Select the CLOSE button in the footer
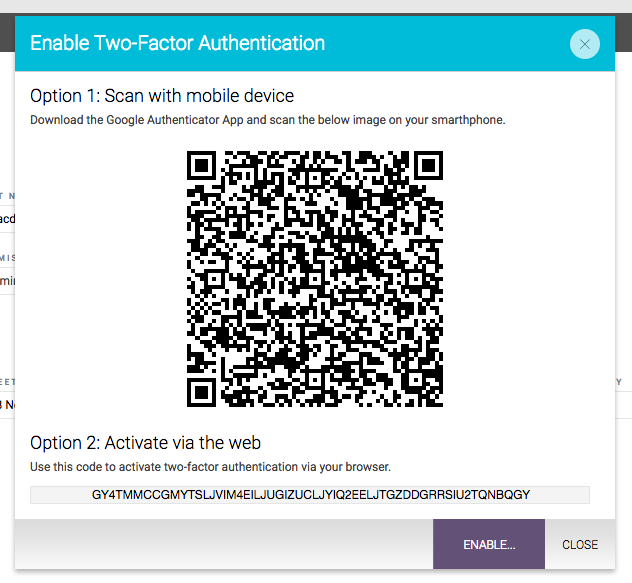632x583 pixels. point(580,544)
